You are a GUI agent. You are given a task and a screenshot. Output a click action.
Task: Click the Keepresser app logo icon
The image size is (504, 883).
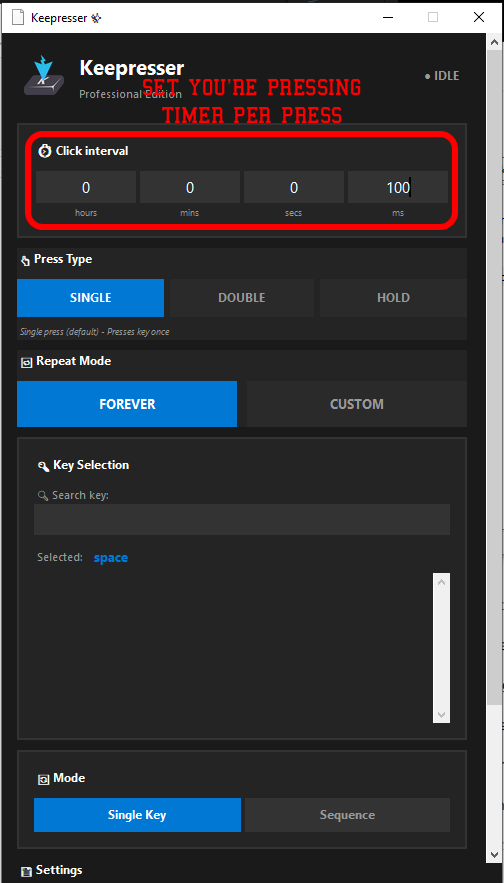[x=44, y=75]
